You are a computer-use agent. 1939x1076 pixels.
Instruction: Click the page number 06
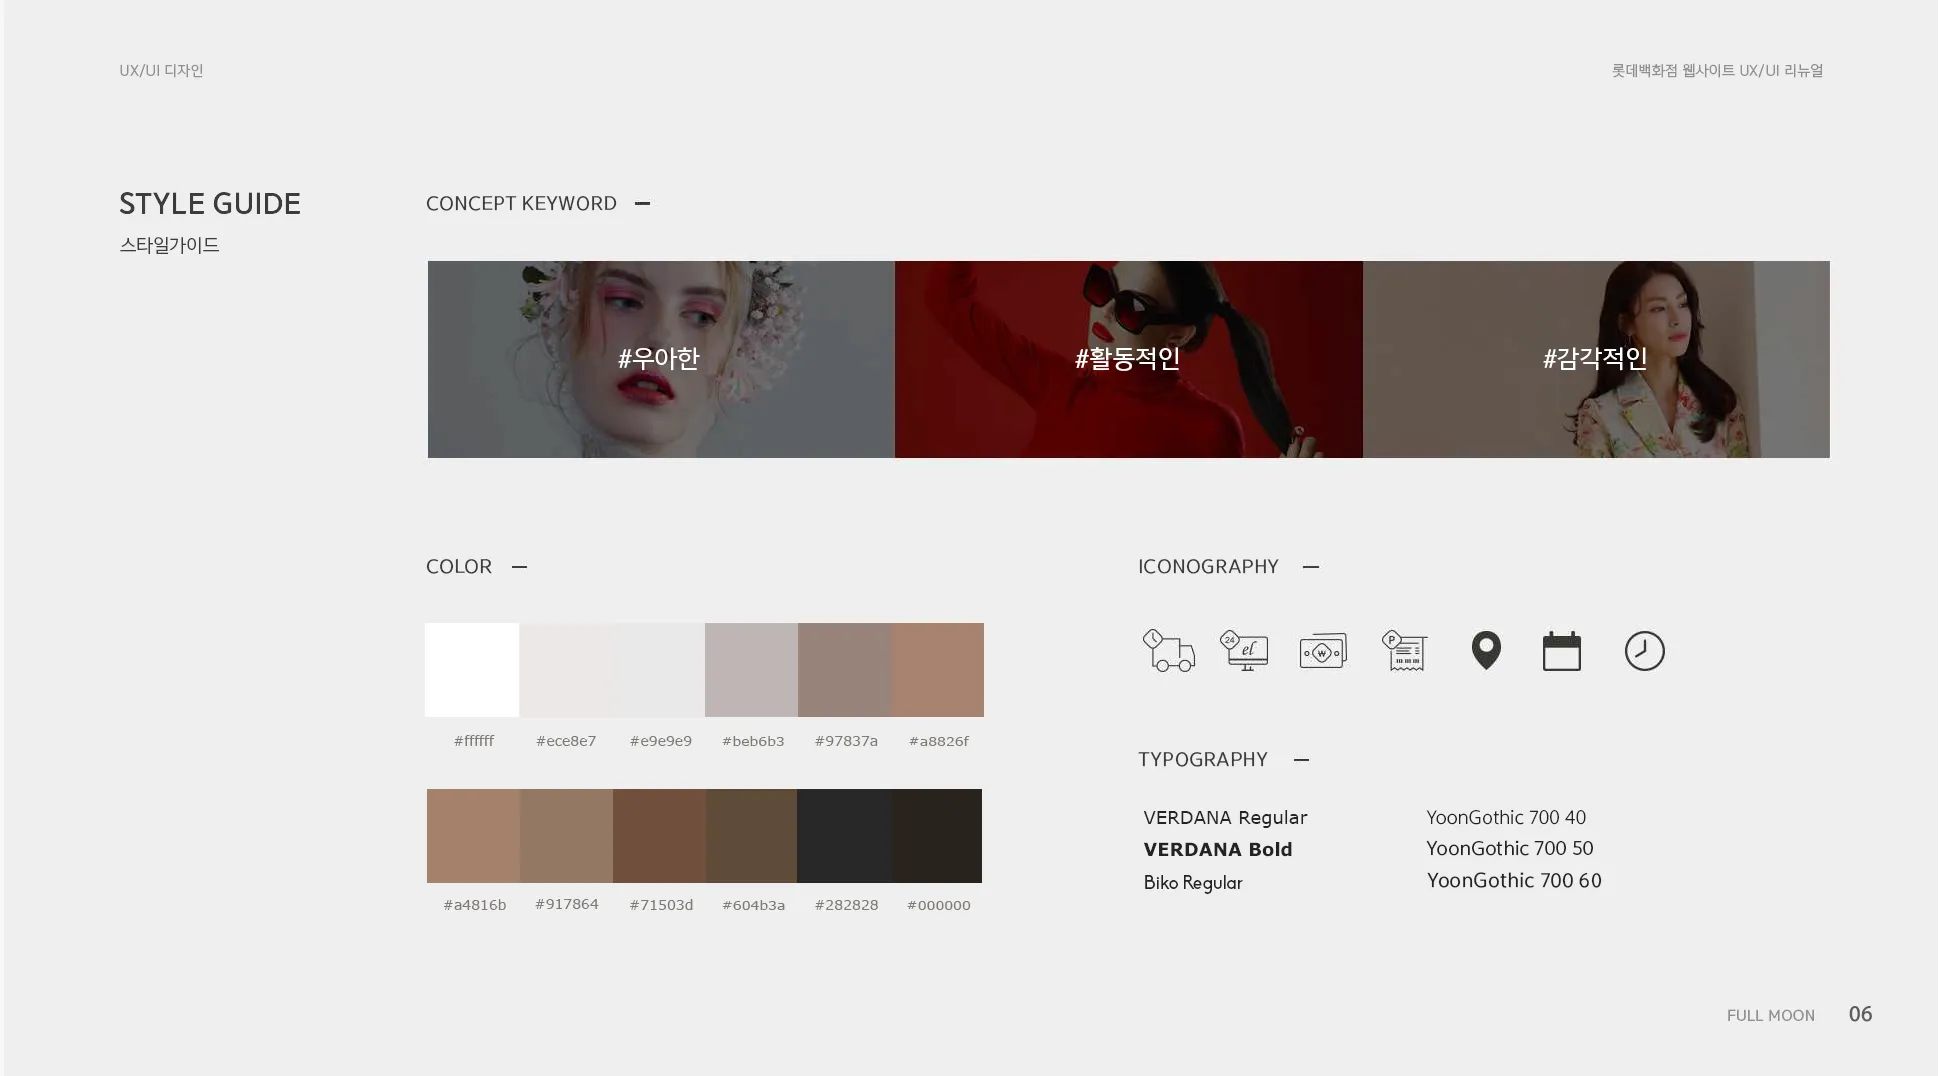(x=1860, y=1014)
